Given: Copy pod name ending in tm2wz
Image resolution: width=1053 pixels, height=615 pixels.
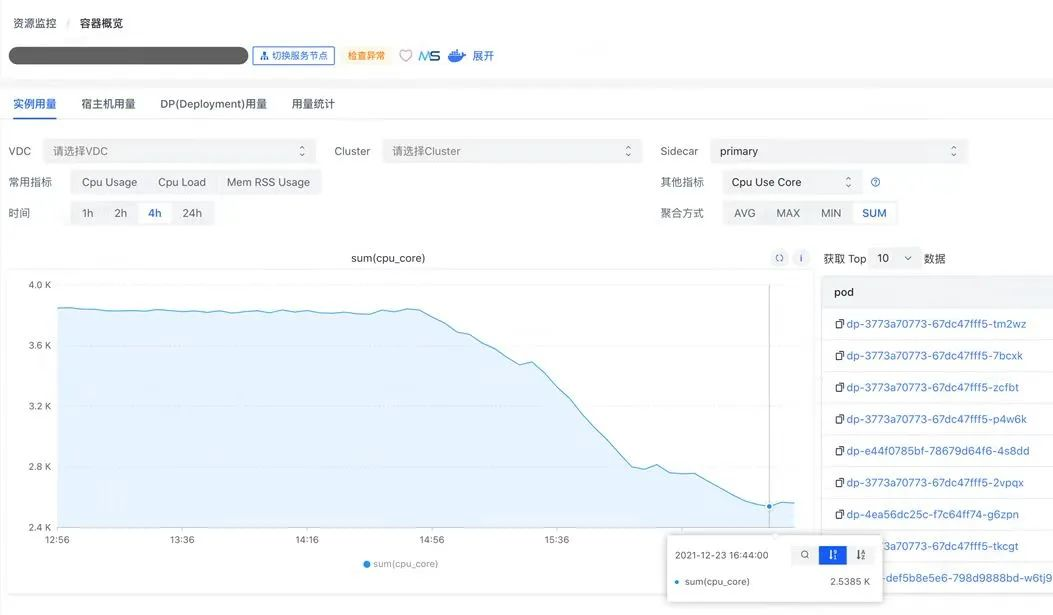Looking at the screenshot, I should pyautogui.click(x=840, y=324).
